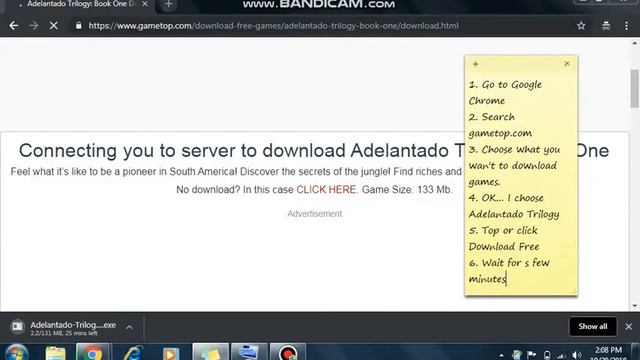The image size is (640, 360).
Task: Open the Windows Start menu
Action: (x=16, y=353)
